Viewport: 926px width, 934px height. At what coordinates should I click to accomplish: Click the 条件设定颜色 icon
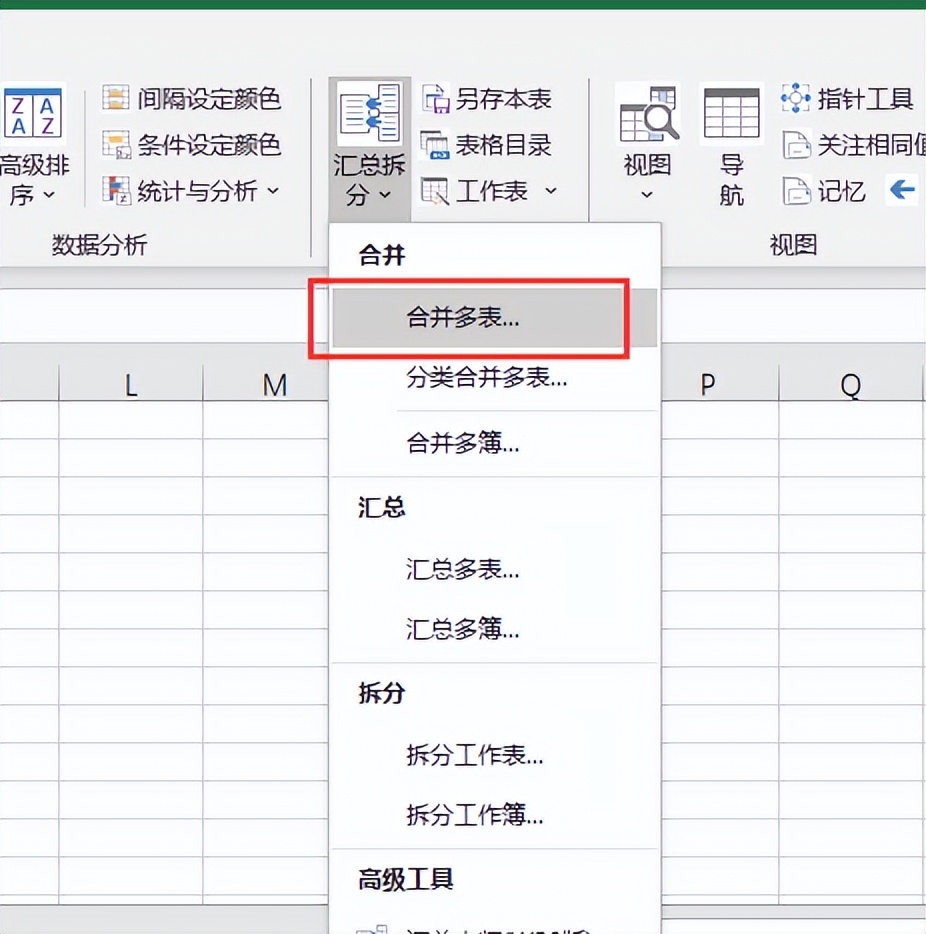(x=117, y=145)
